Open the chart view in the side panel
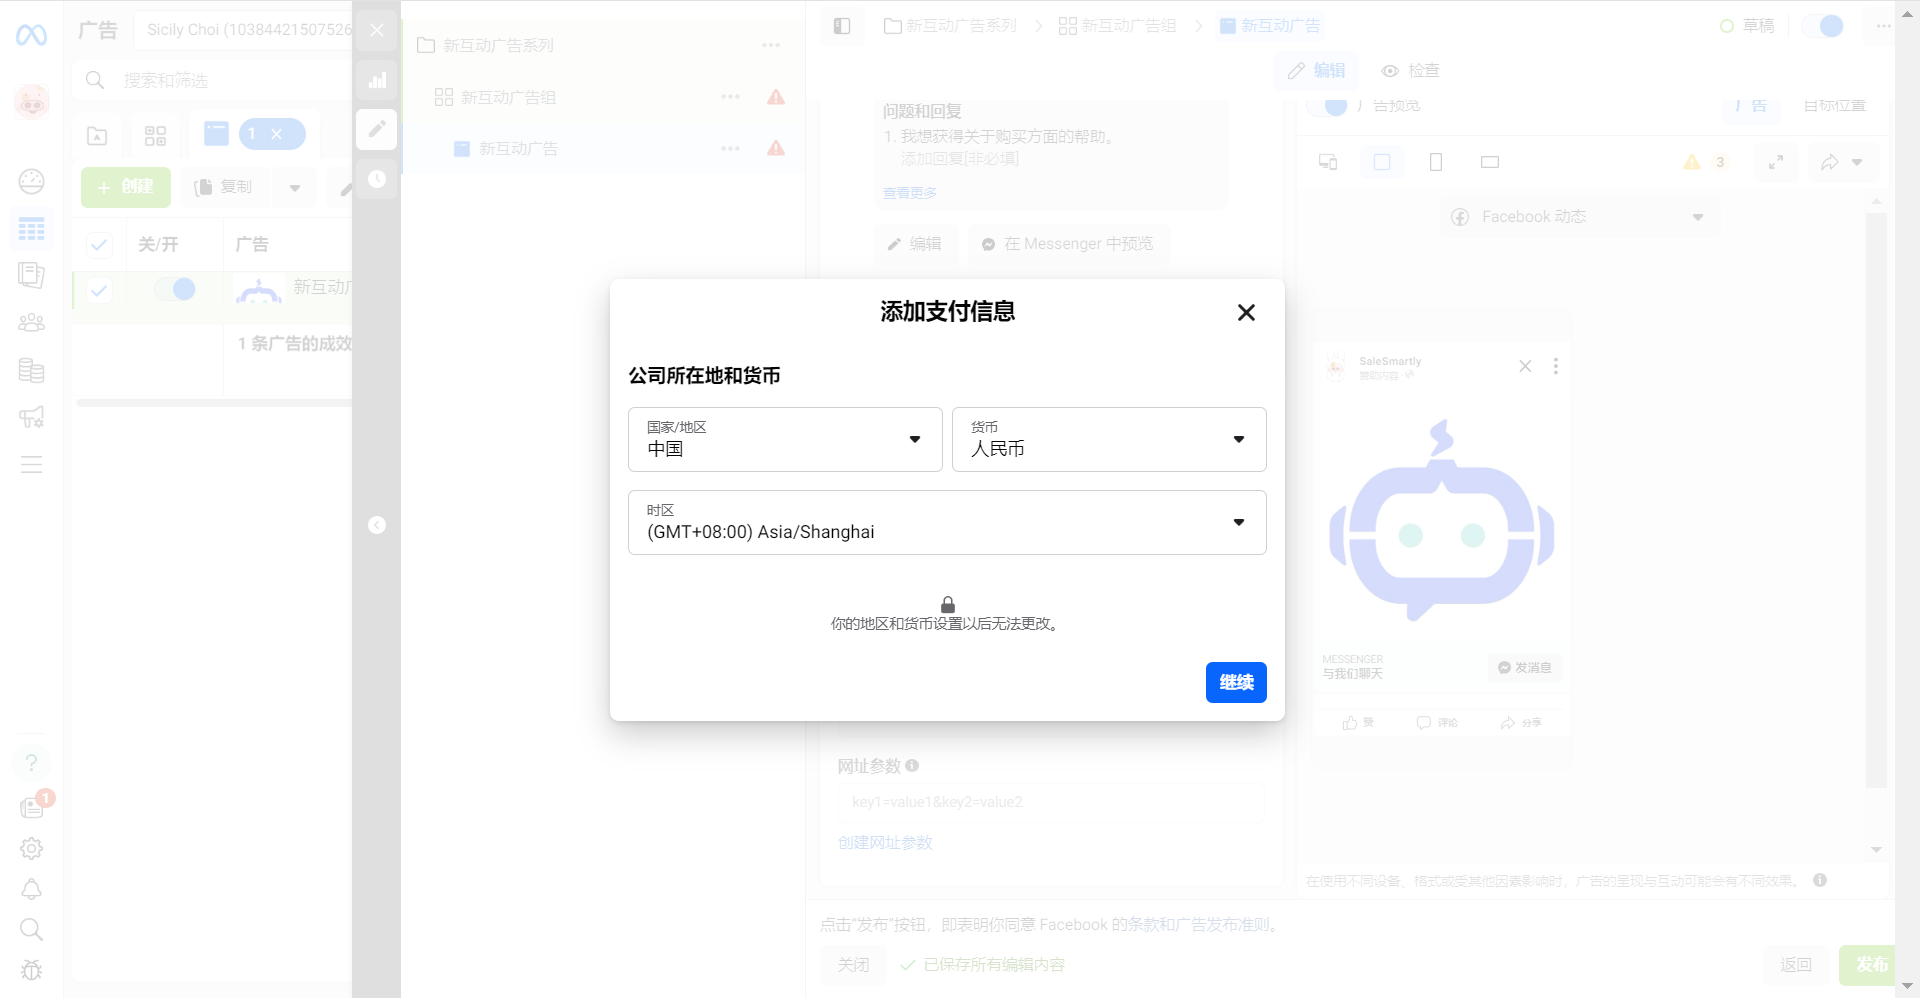The width and height of the screenshot is (1920, 998). click(377, 80)
